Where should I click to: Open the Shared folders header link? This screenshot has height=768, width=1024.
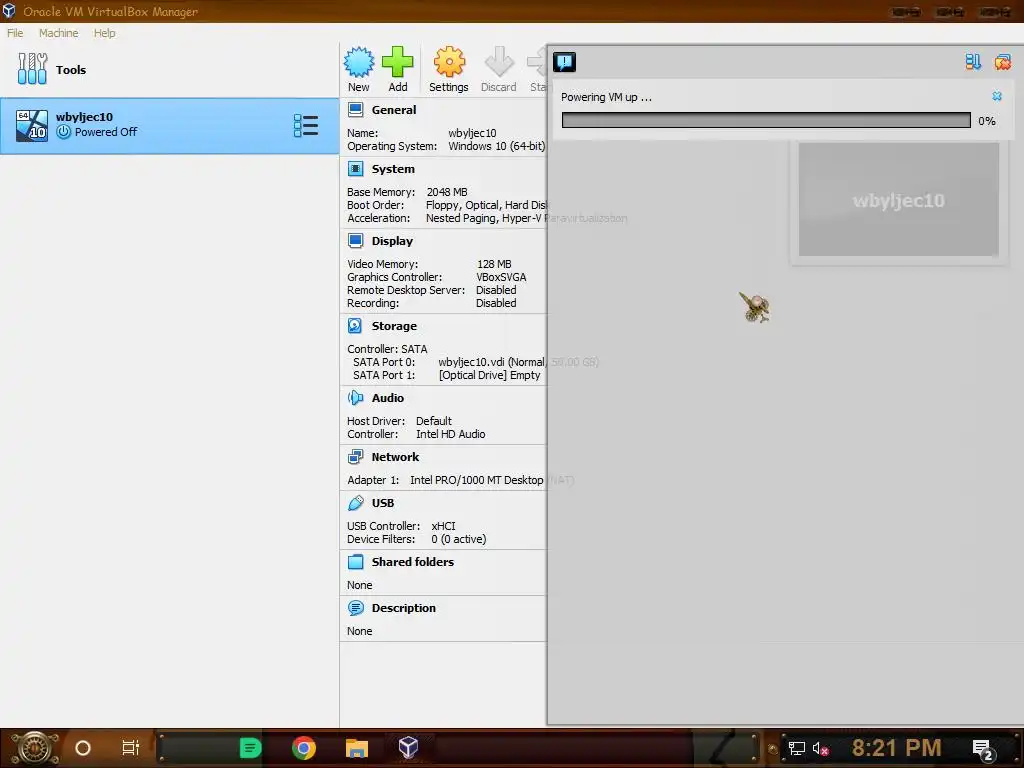413,562
